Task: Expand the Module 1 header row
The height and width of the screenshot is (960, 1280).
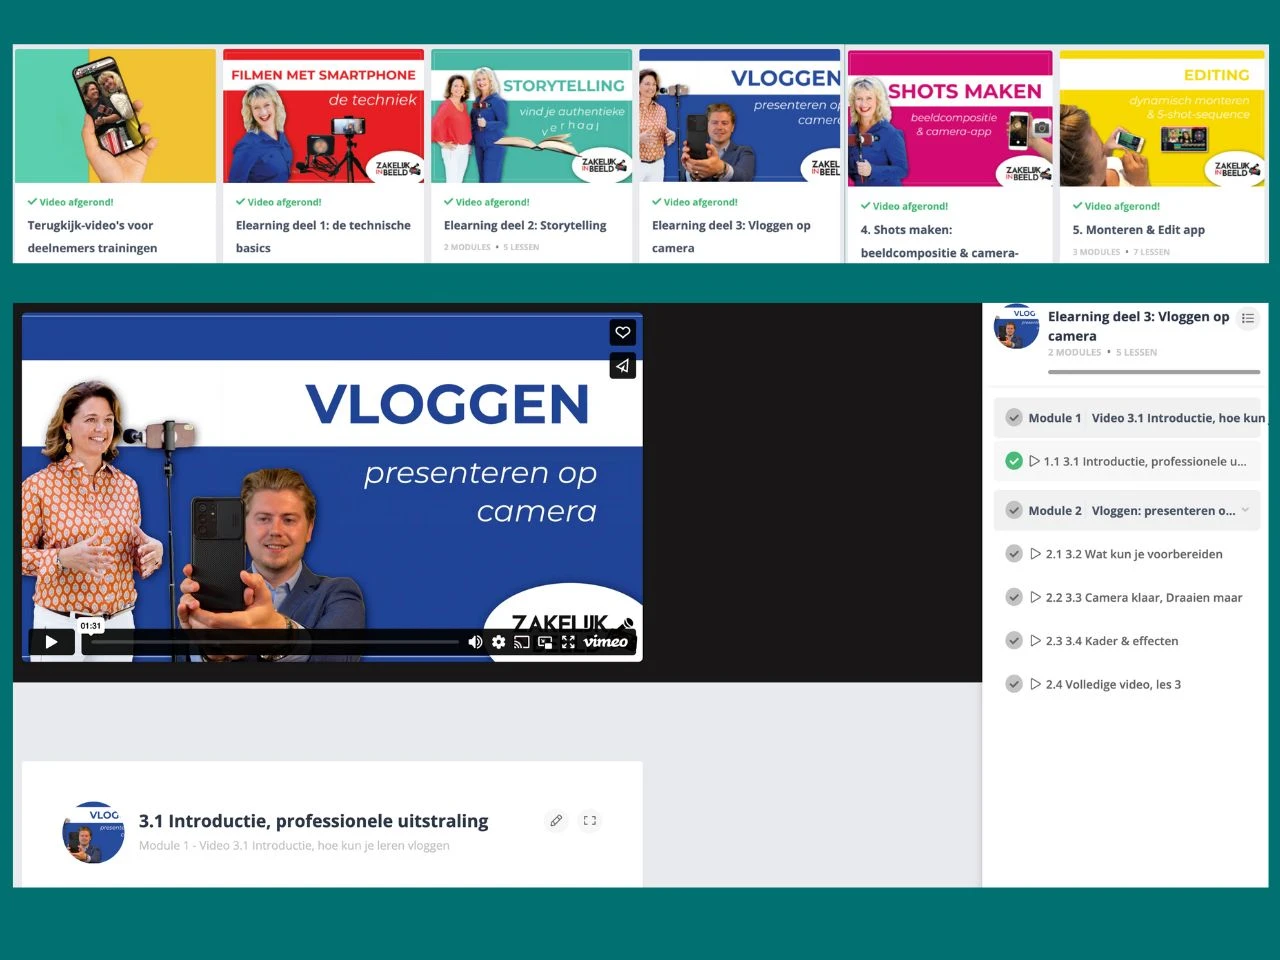Action: click(x=1130, y=418)
